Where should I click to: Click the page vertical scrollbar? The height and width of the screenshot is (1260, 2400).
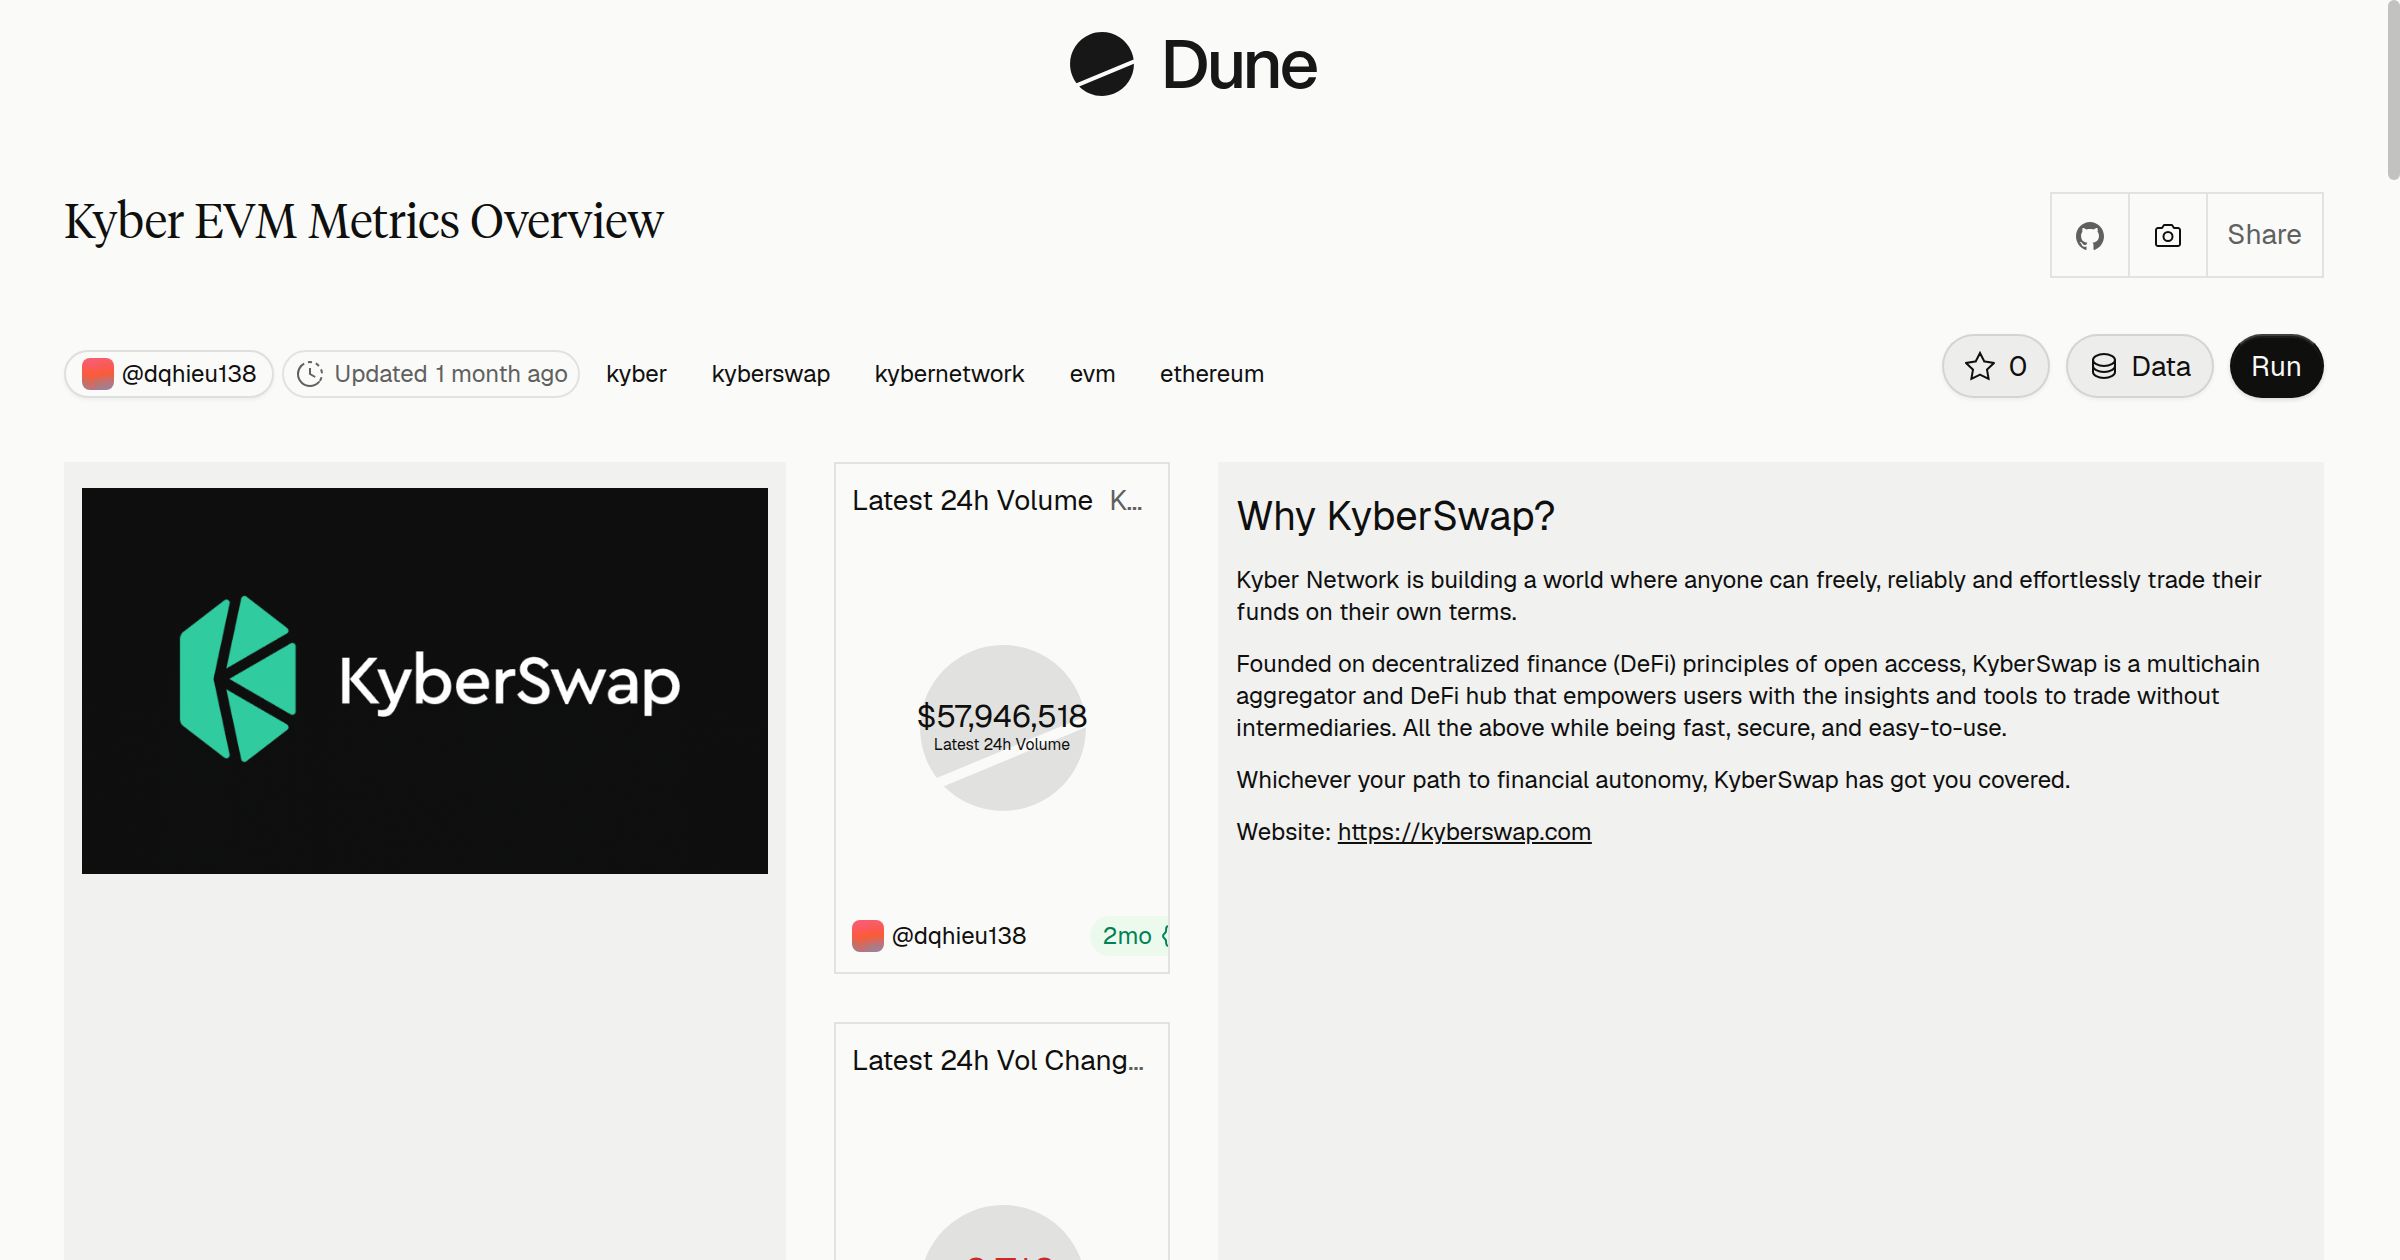click(x=2393, y=90)
